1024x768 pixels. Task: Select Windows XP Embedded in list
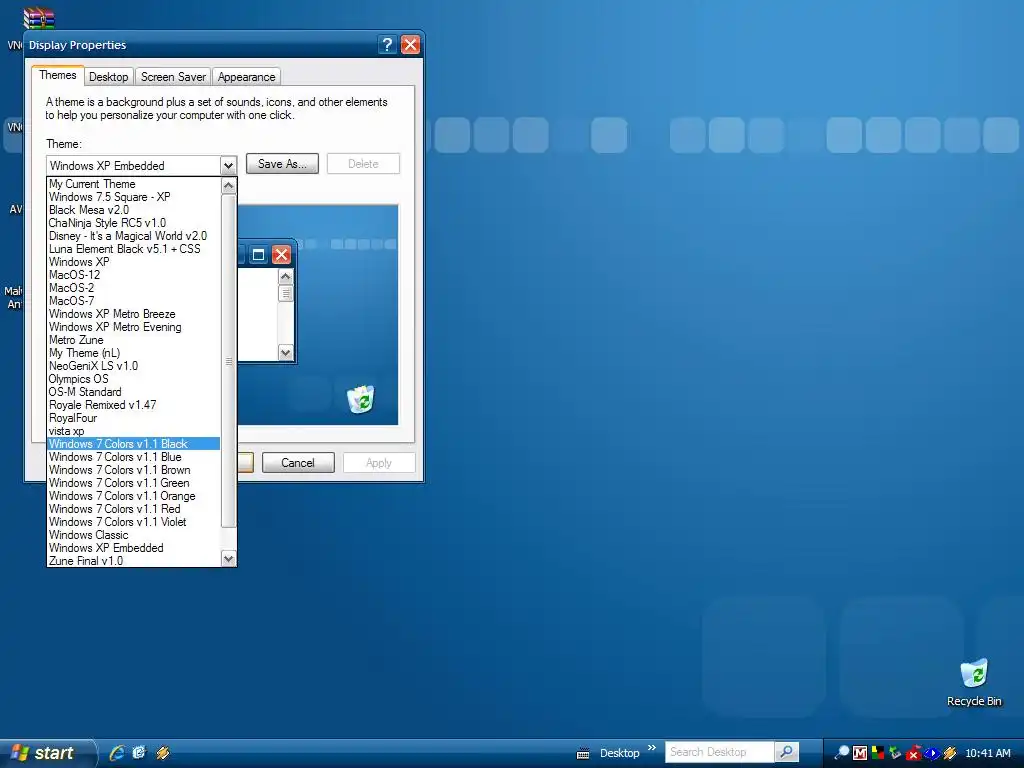coord(134,548)
